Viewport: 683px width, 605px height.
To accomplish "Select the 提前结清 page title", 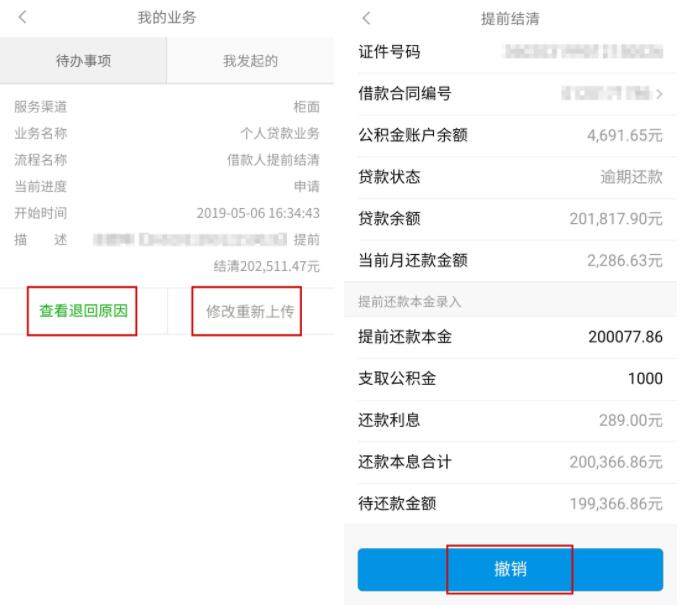I will 510,19.
